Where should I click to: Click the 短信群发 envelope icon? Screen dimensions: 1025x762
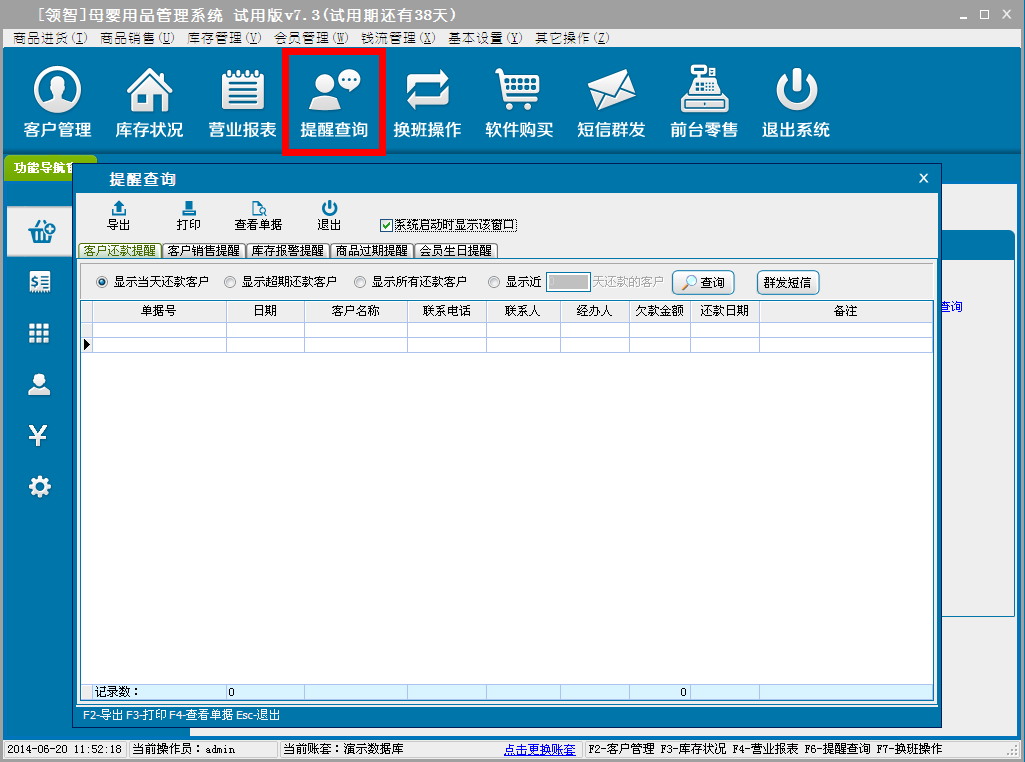[611, 102]
